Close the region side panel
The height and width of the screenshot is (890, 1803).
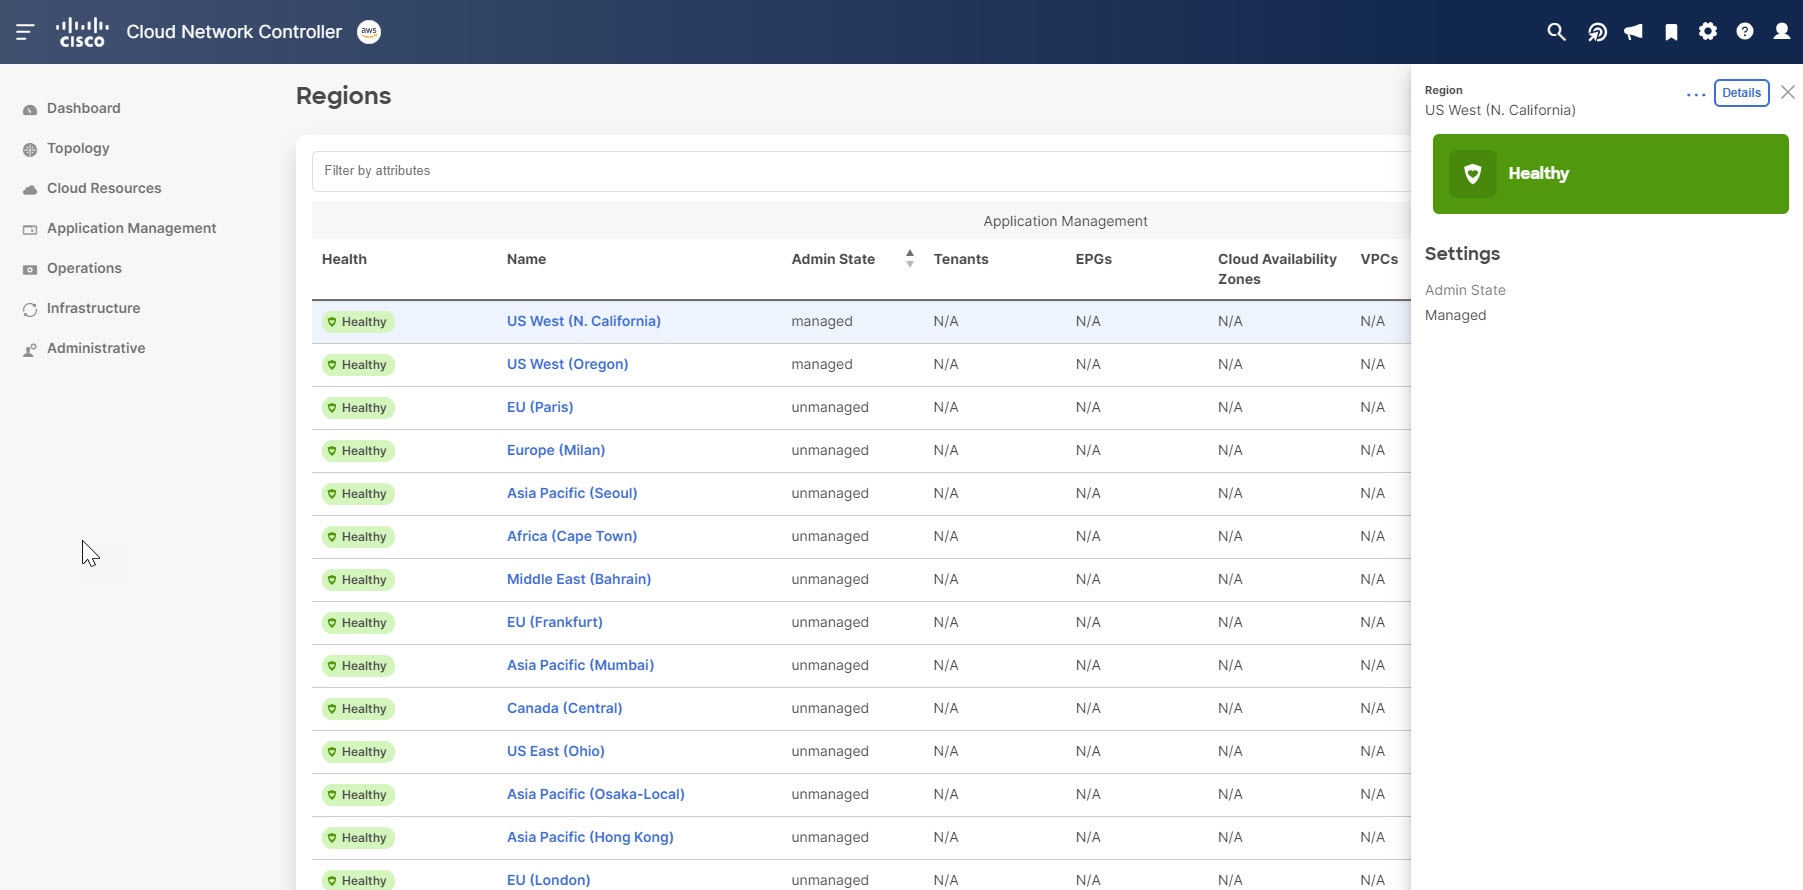click(1788, 92)
